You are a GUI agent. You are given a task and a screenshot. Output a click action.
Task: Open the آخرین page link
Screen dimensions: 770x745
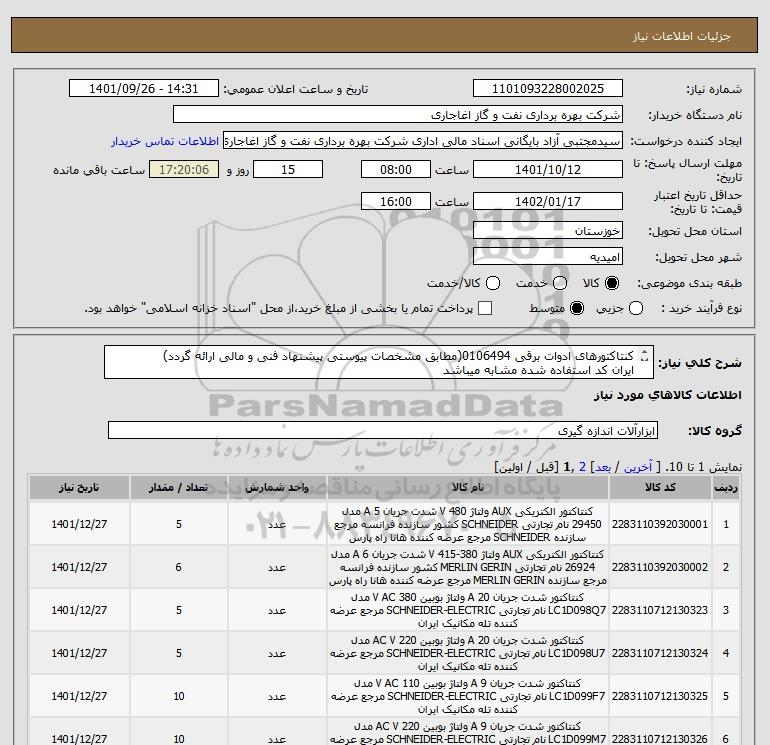638,467
